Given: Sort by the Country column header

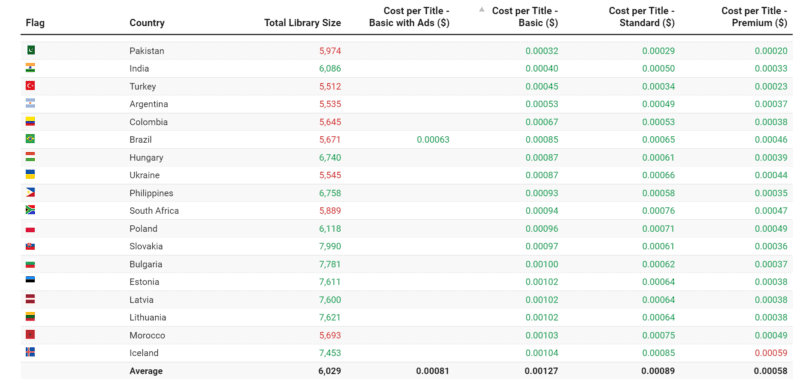Looking at the screenshot, I should 147,23.
